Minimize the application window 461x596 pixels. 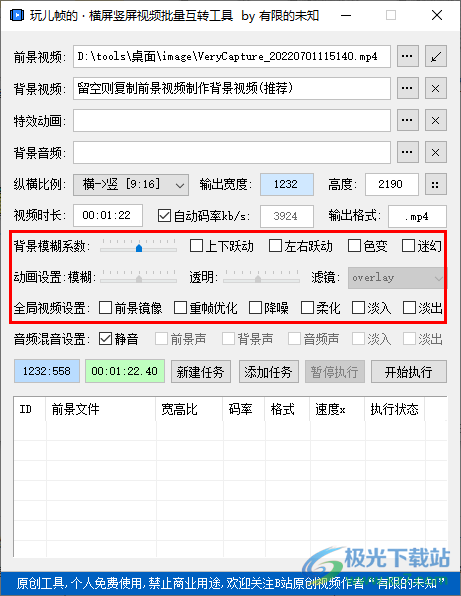coord(346,16)
